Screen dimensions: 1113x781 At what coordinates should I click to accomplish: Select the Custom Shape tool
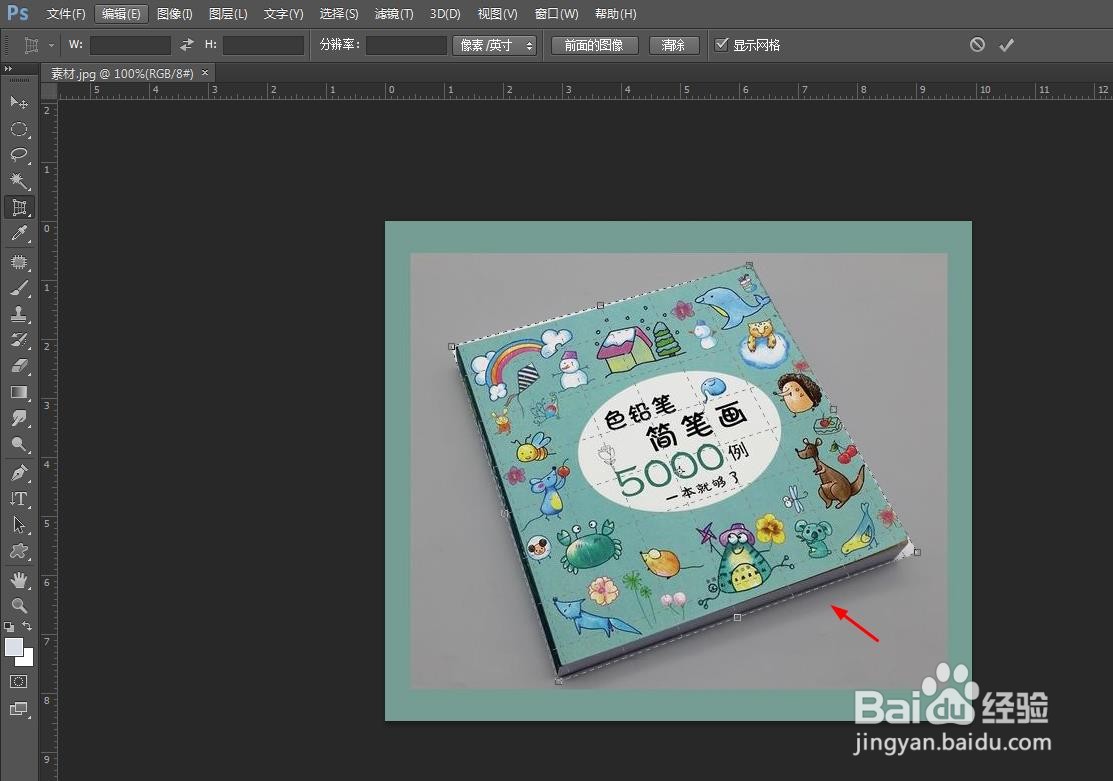pyautogui.click(x=19, y=551)
